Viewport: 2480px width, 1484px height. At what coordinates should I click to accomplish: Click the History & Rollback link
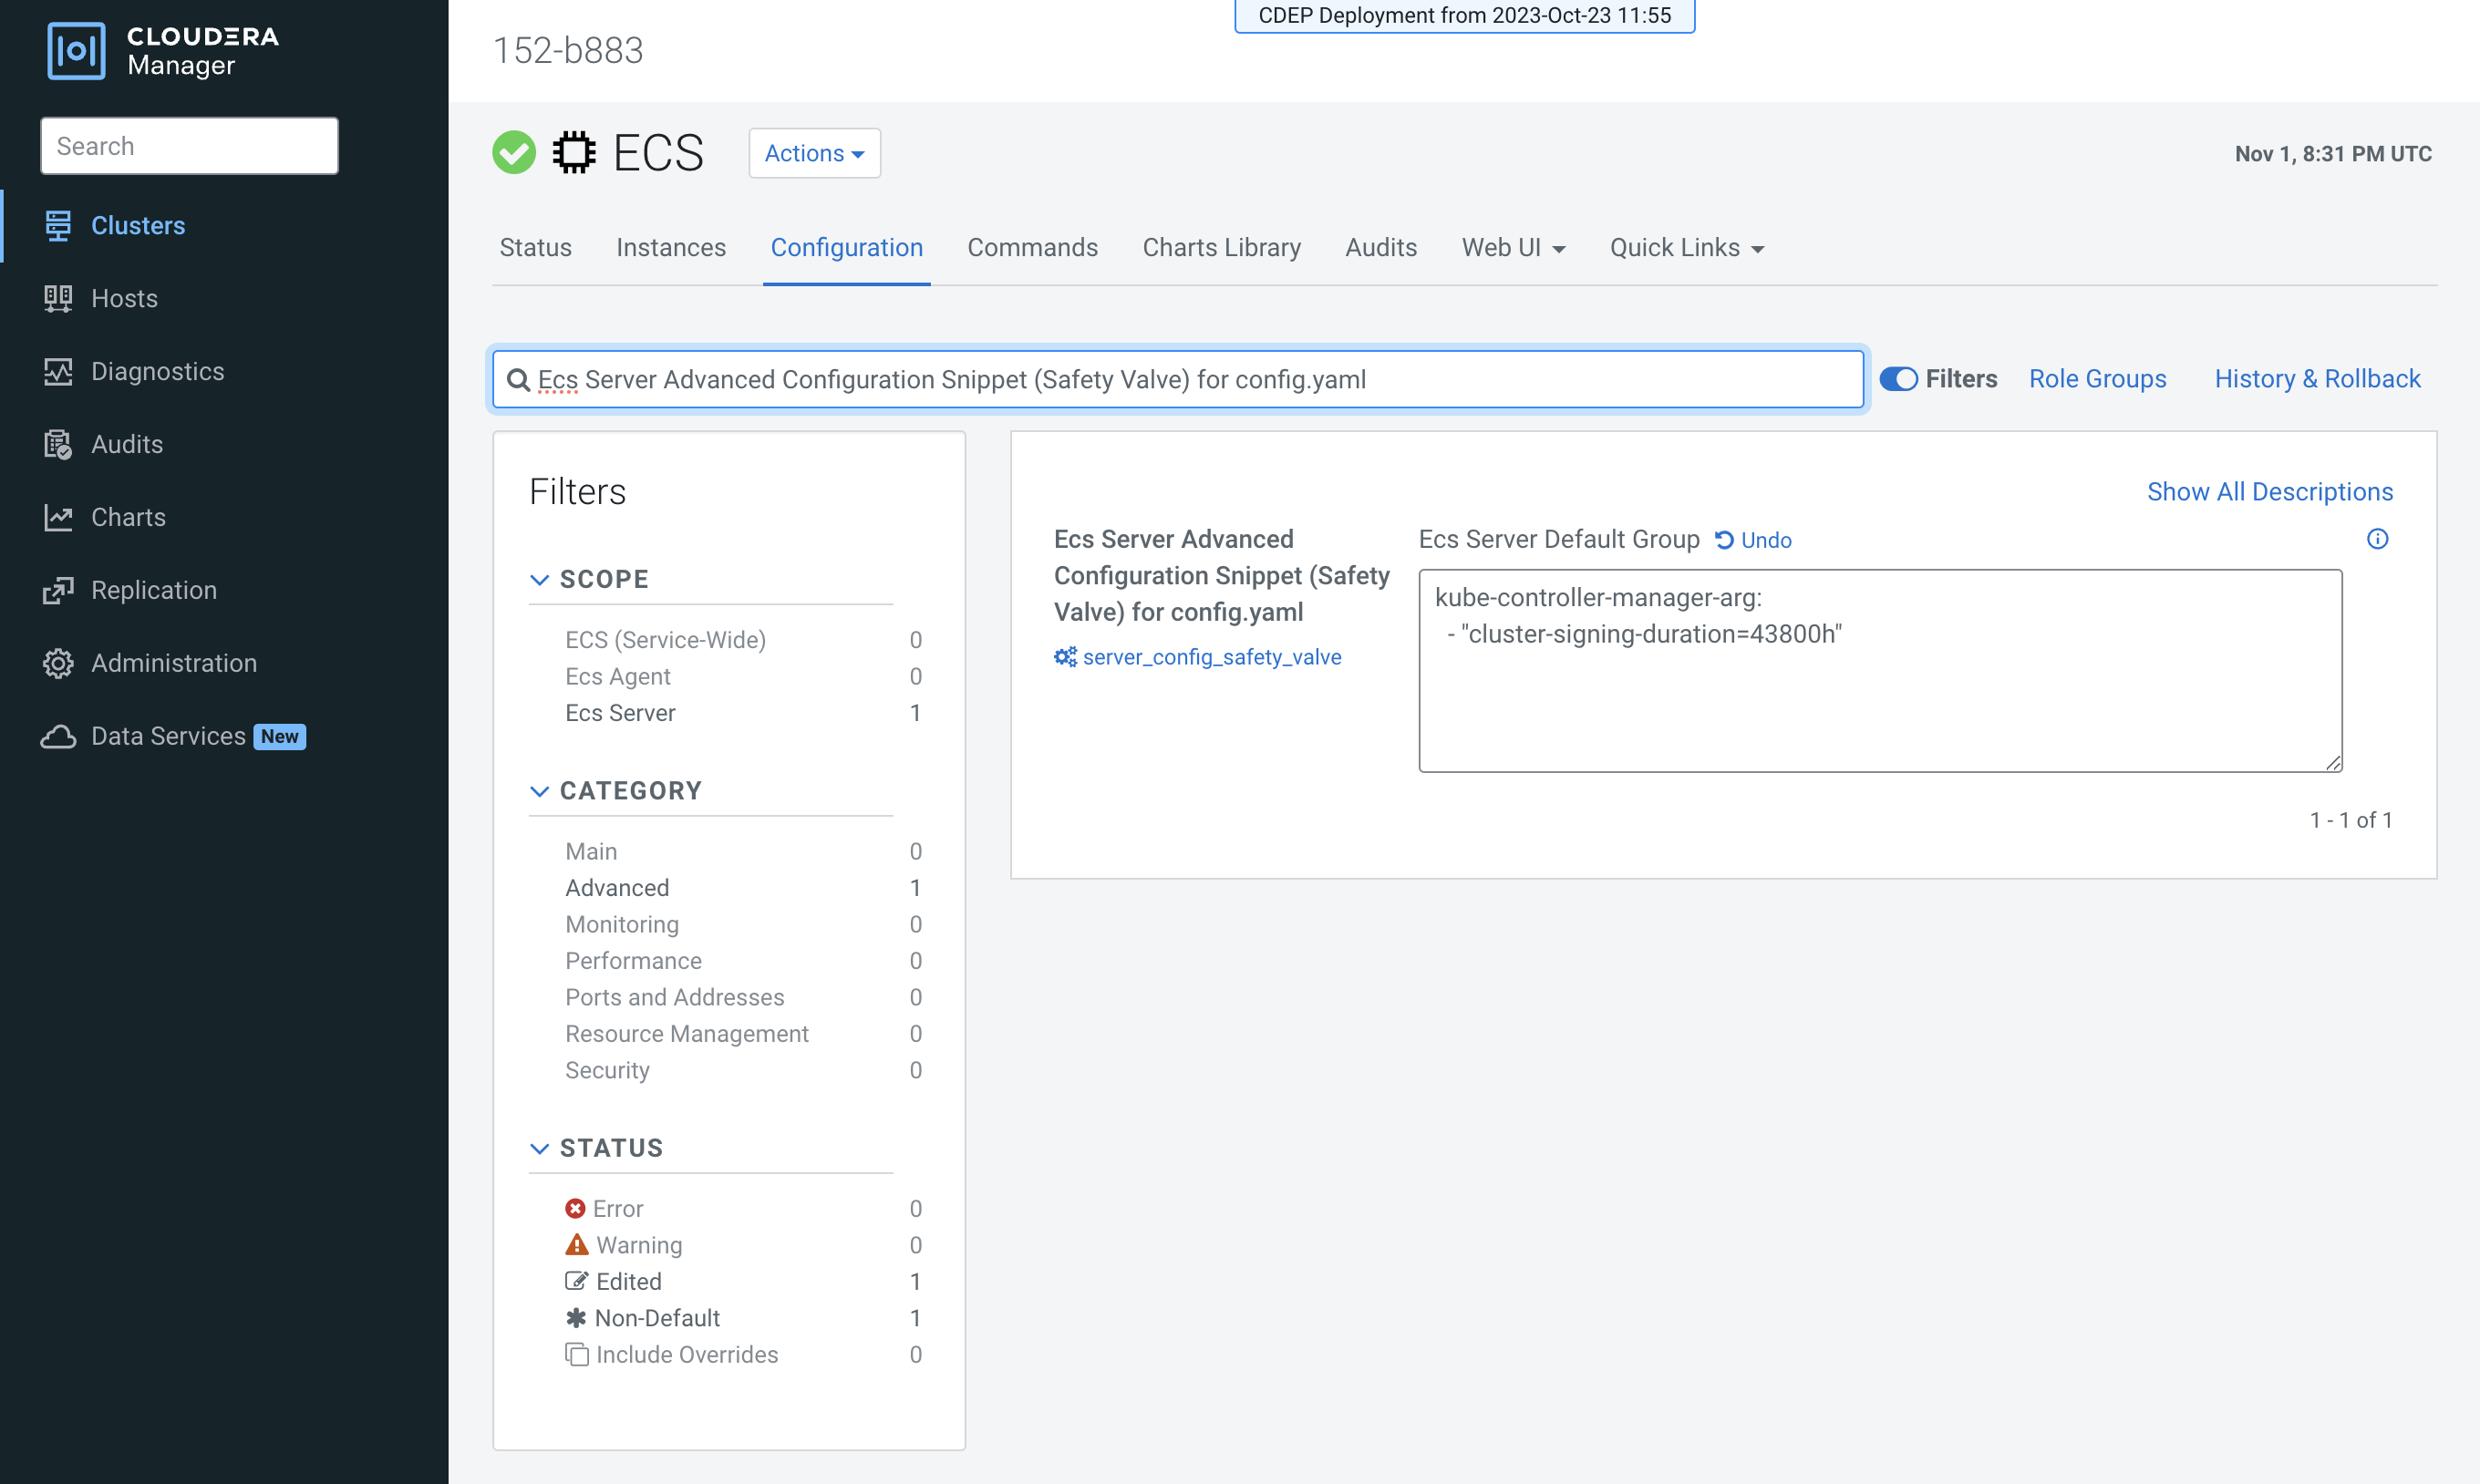click(x=2317, y=379)
